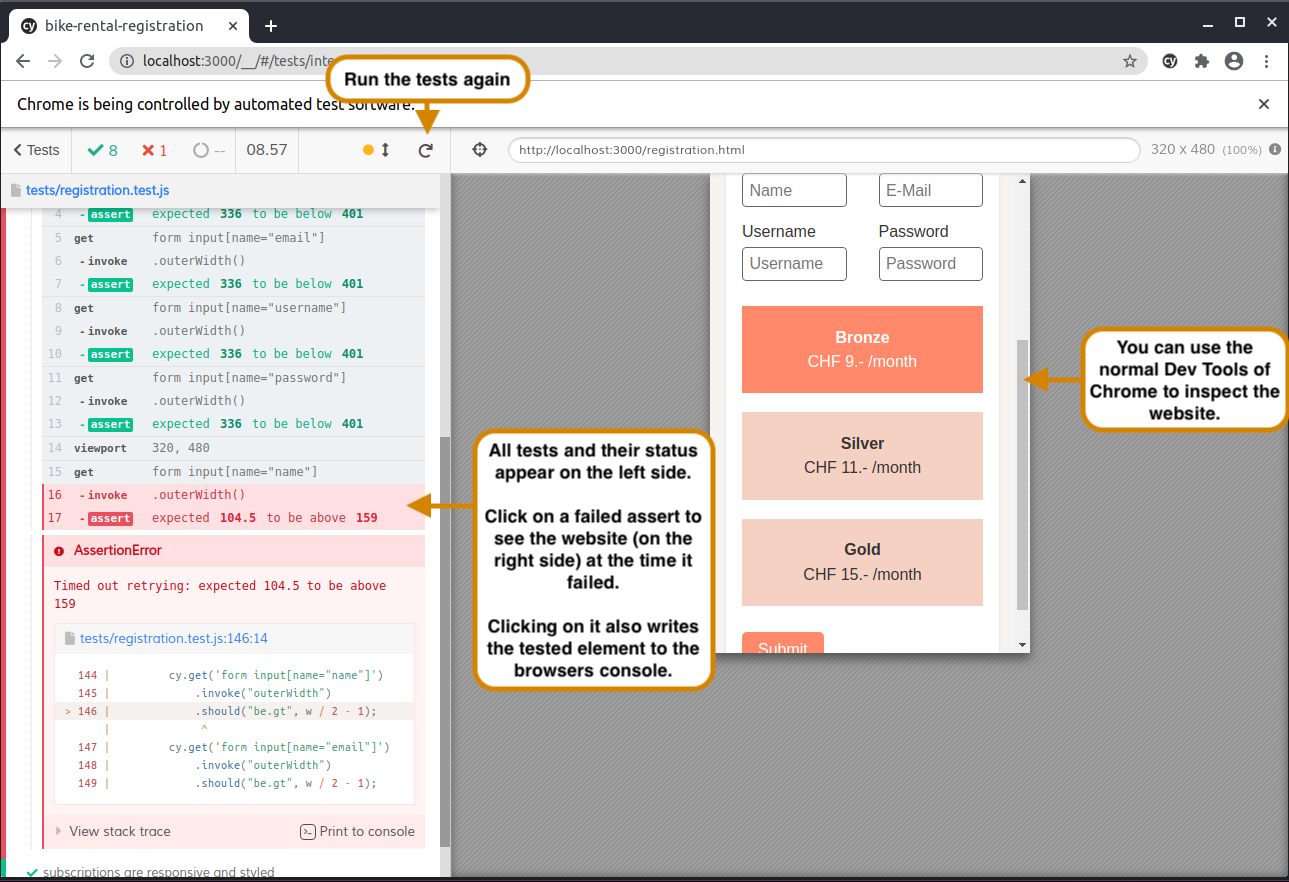
Task: Bookmark this page with the star icon
Action: pyautogui.click(x=1130, y=61)
